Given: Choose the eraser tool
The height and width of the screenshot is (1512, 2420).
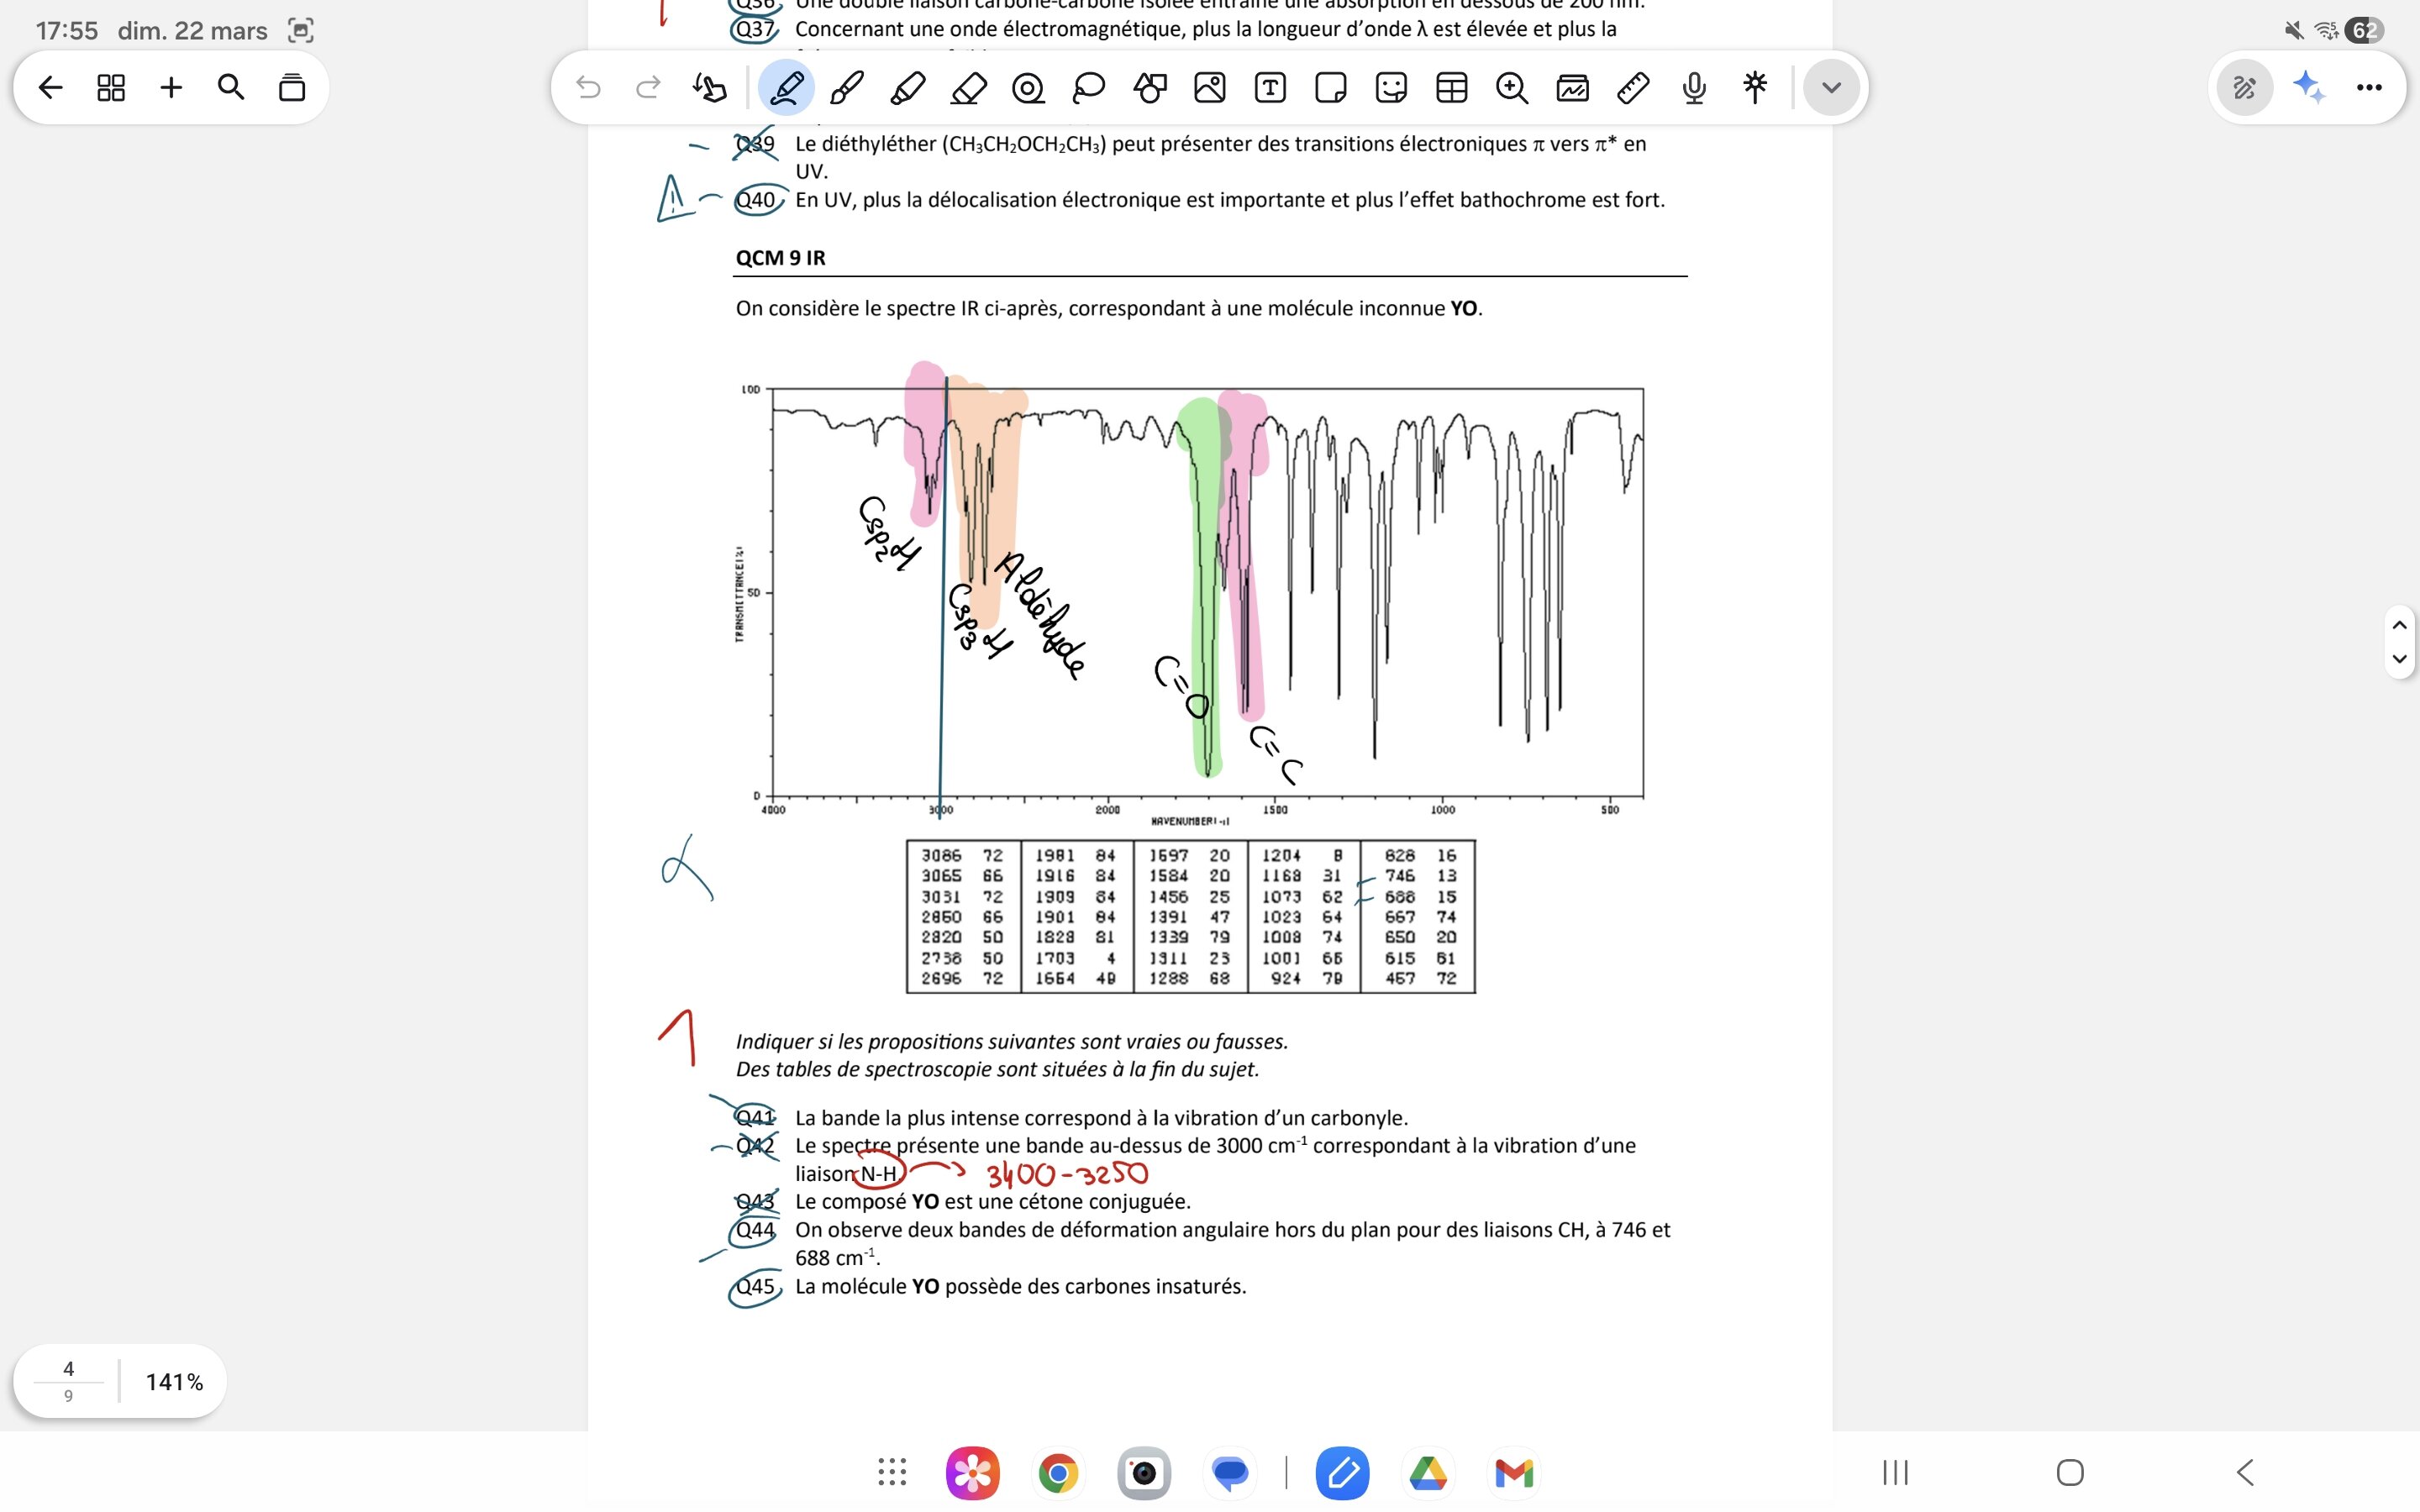Looking at the screenshot, I should pos(968,88).
